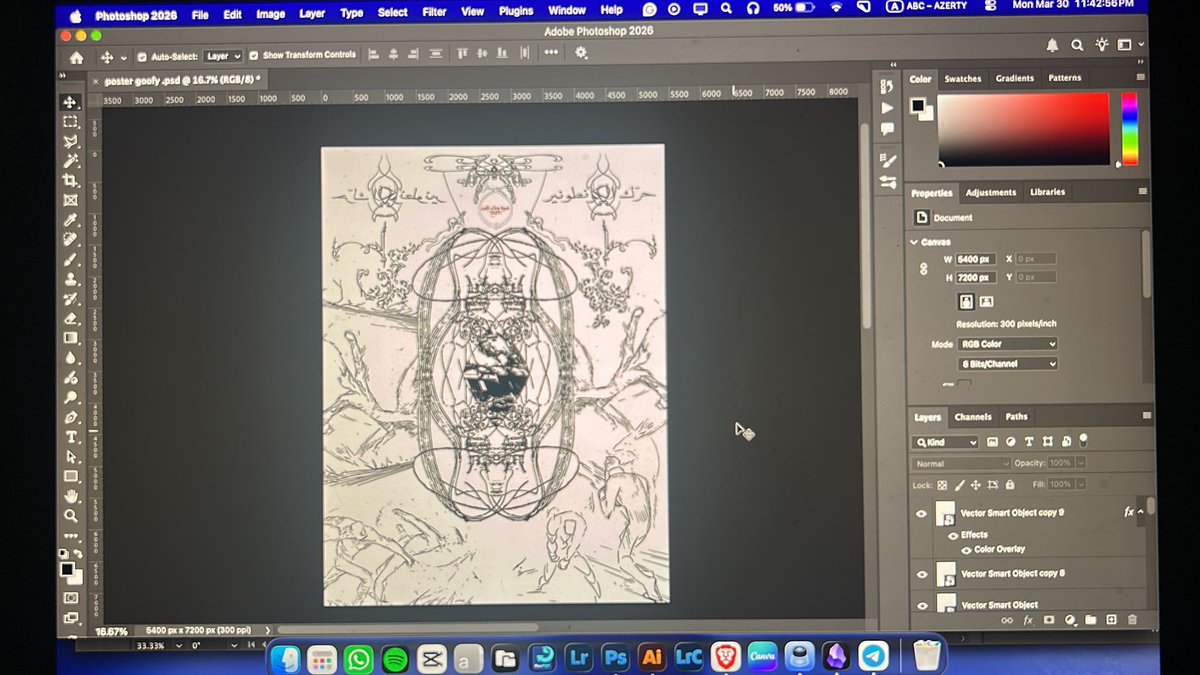Open the Opacity dropdown arrow
Screen dimensions: 1200x675
pos(1080,463)
